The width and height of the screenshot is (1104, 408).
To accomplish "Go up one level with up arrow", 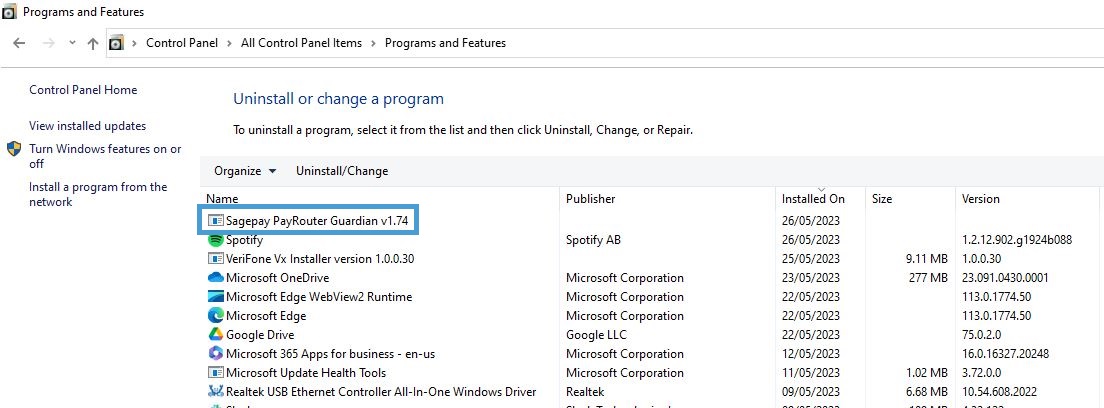I will [92, 43].
